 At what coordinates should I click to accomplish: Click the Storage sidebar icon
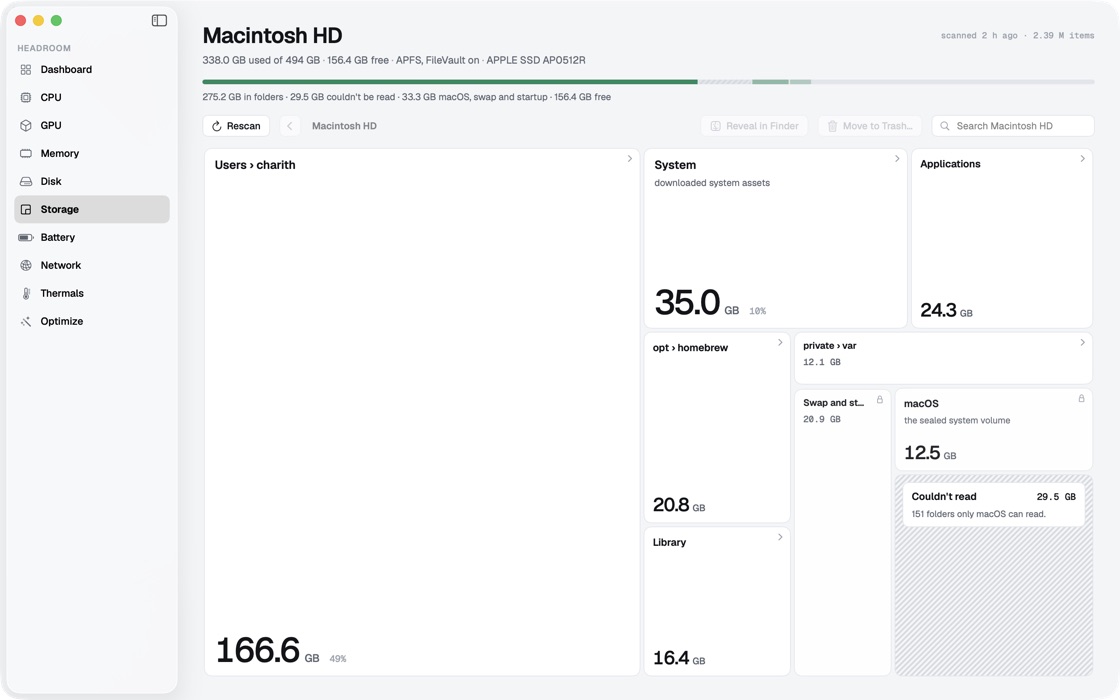point(26,209)
